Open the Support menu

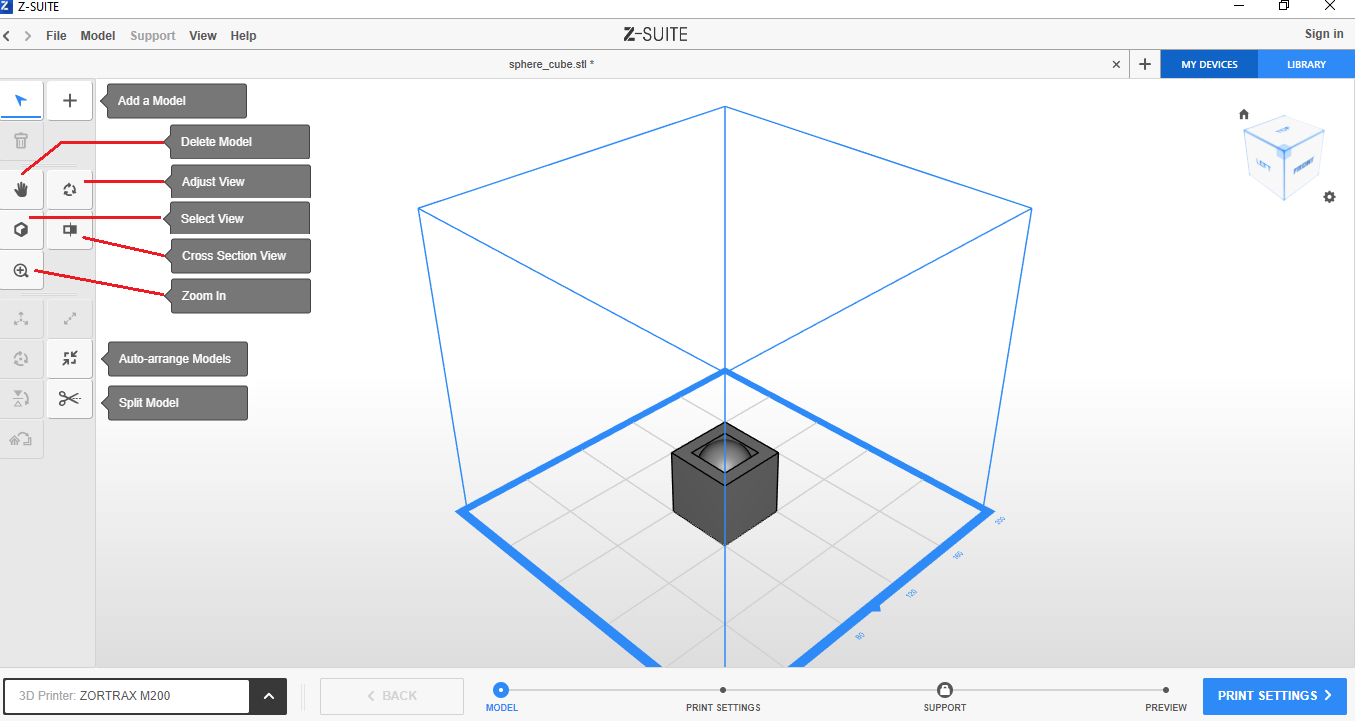[x=153, y=36]
